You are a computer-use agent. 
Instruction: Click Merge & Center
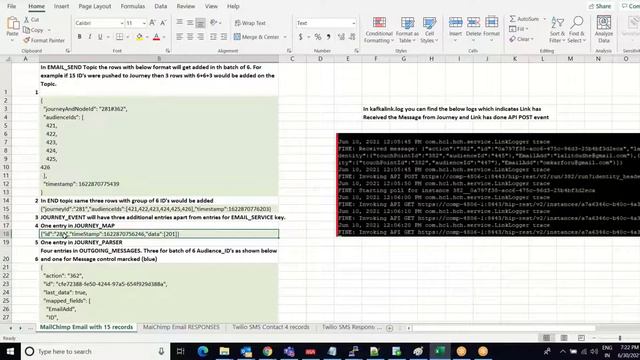coord(257,37)
